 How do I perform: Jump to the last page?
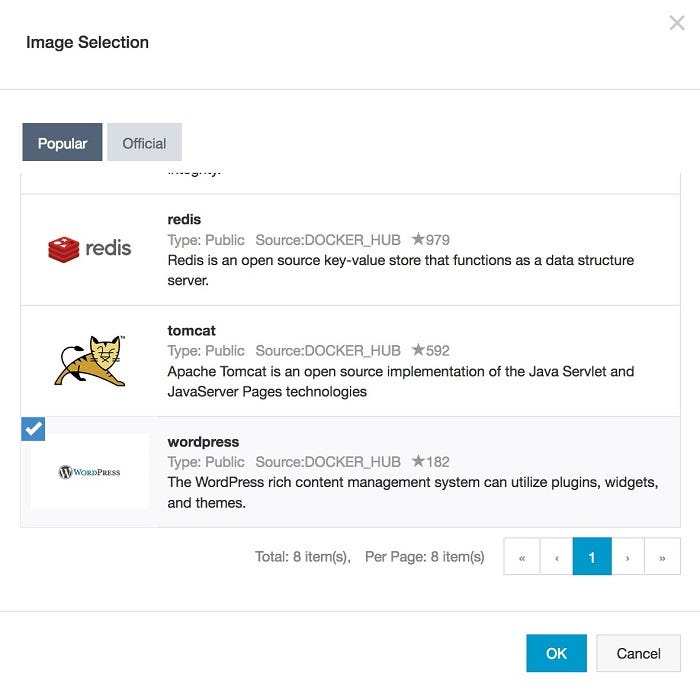[662, 557]
